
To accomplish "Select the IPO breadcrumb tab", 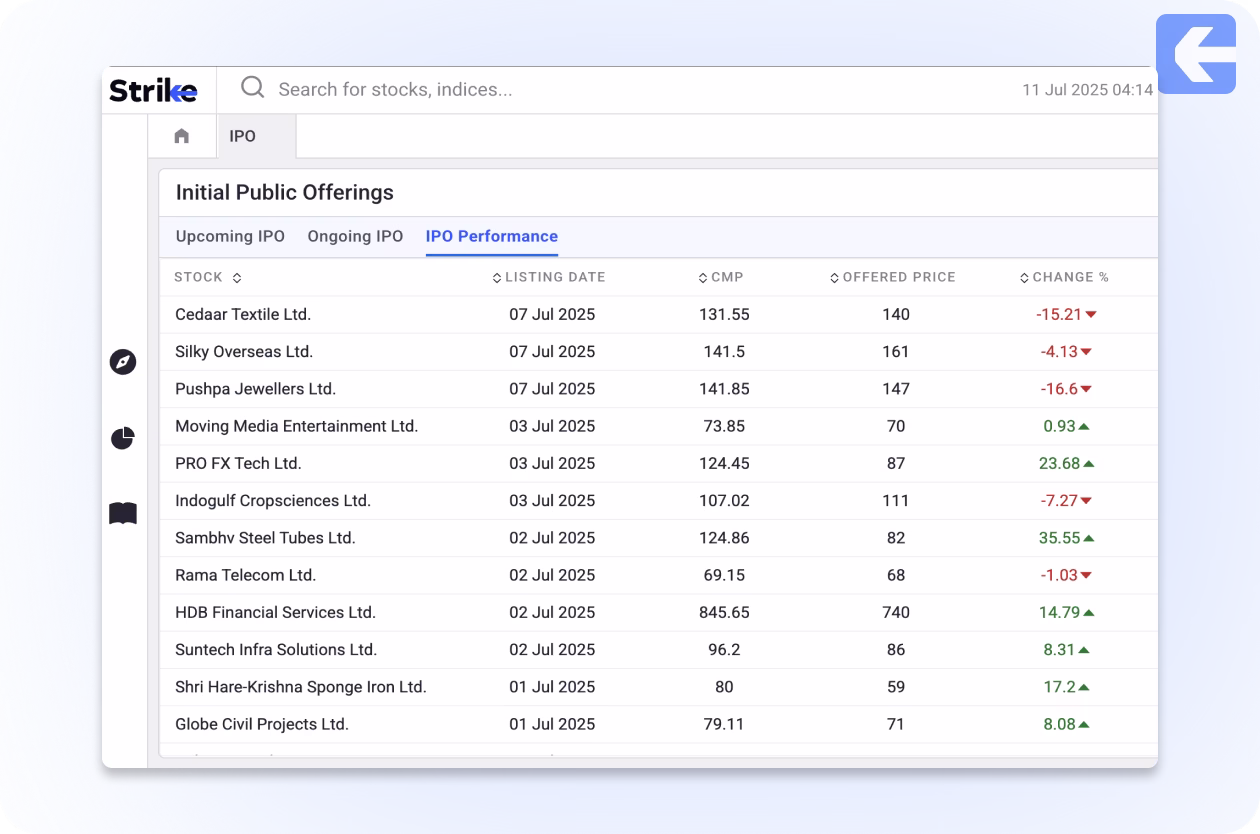I will (x=243, y=136).
